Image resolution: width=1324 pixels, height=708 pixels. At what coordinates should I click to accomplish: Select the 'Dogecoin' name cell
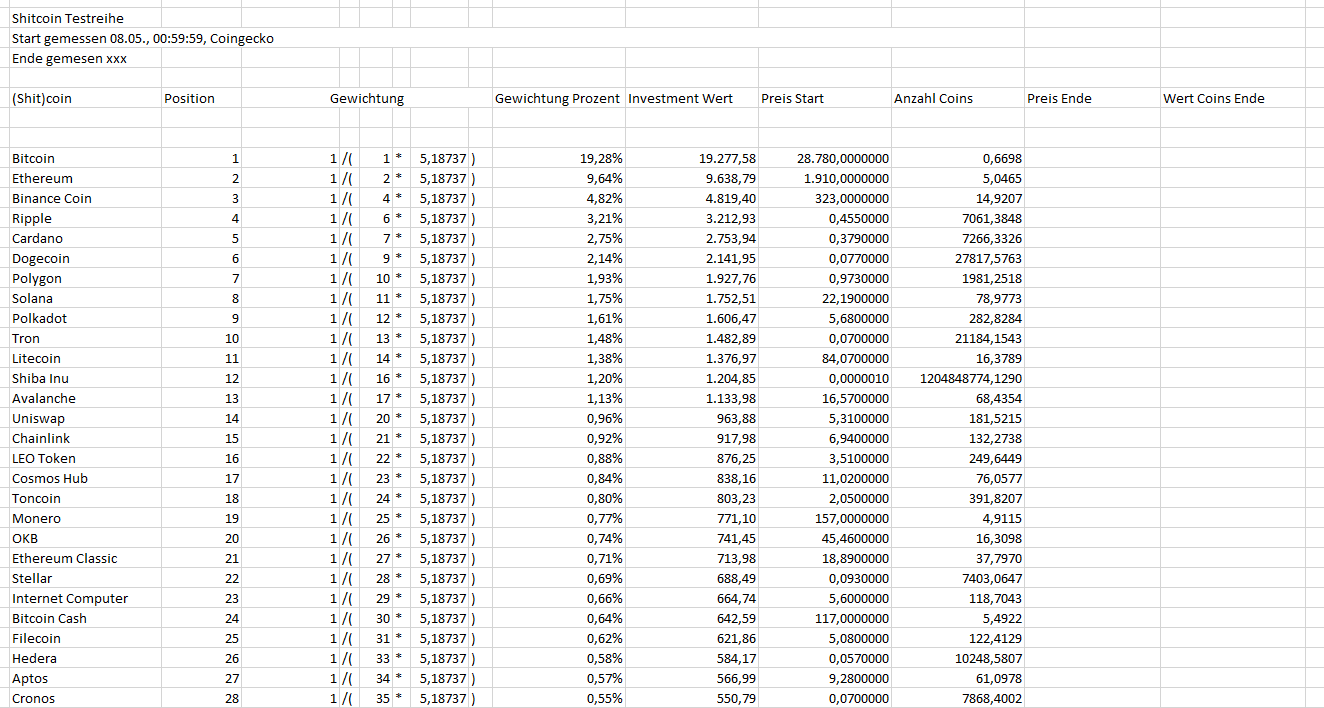click(86, 258)
